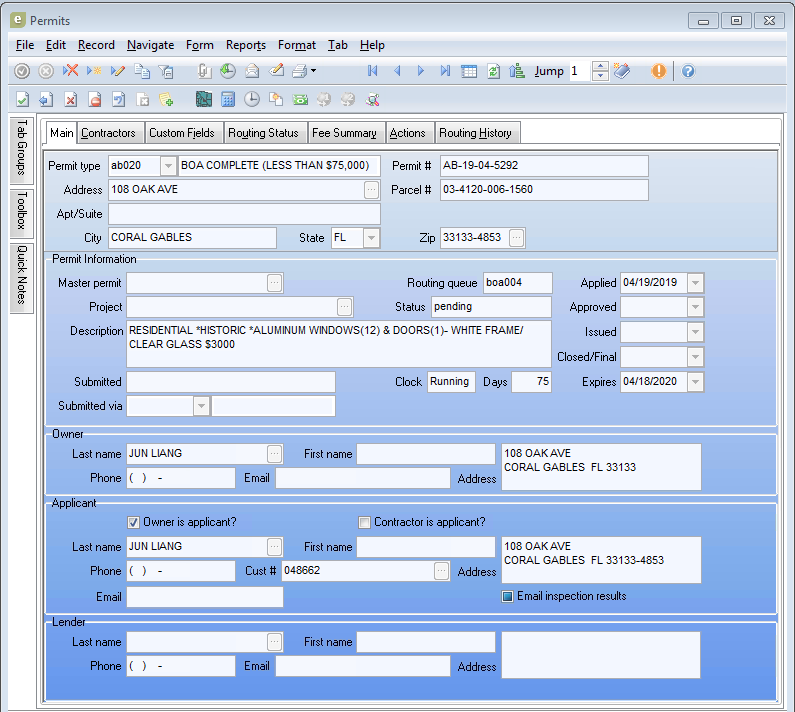Click the Address lookup ellipsis button
Screen dimensions: 795x712
click(371, 190)
